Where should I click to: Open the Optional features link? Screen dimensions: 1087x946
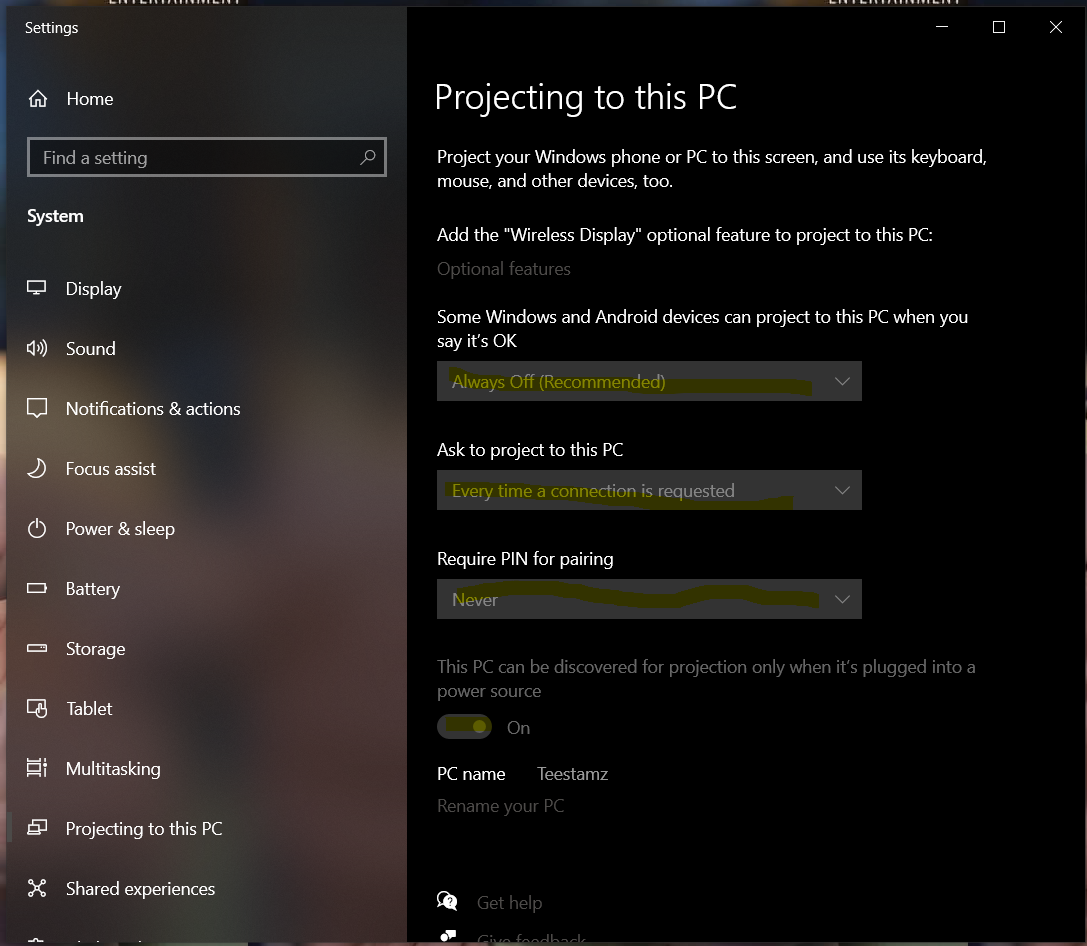tap(504, 269)
